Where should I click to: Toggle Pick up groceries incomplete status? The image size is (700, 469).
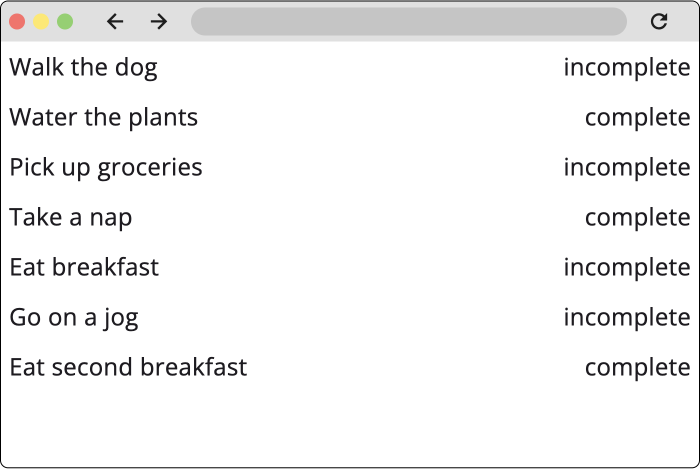coord(626,167)
